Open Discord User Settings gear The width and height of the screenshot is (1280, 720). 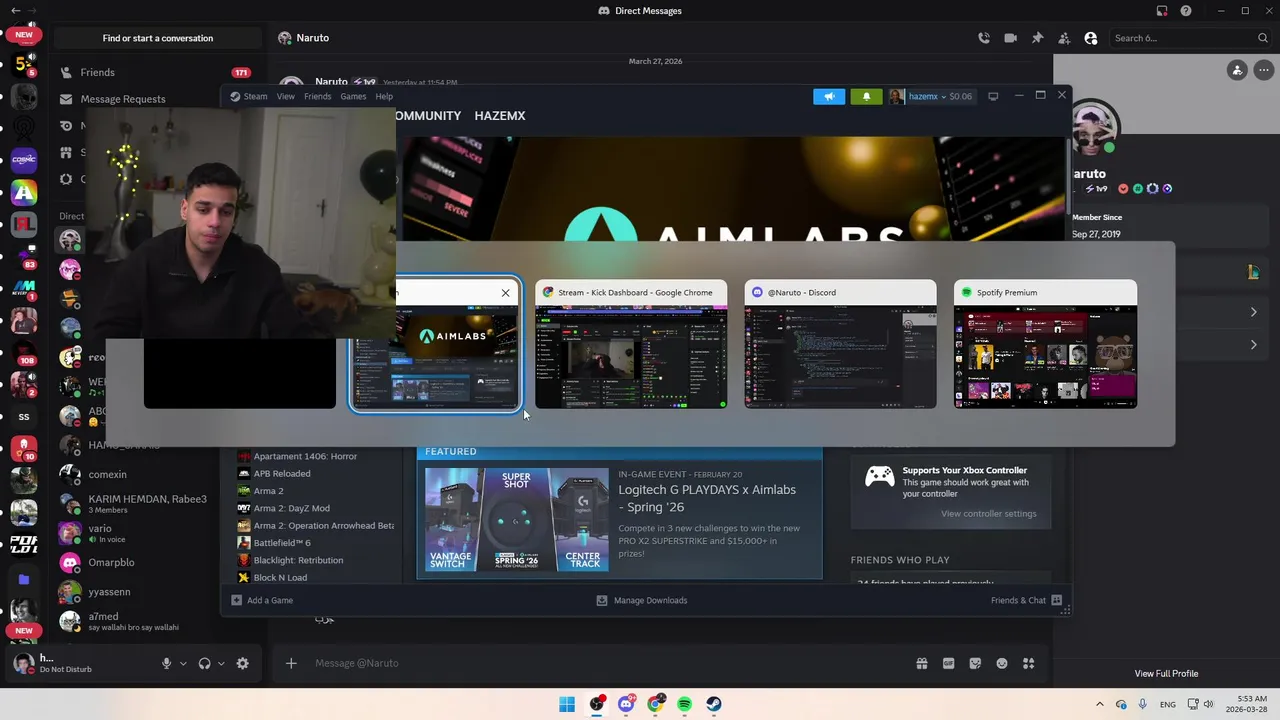coord(242,663)
